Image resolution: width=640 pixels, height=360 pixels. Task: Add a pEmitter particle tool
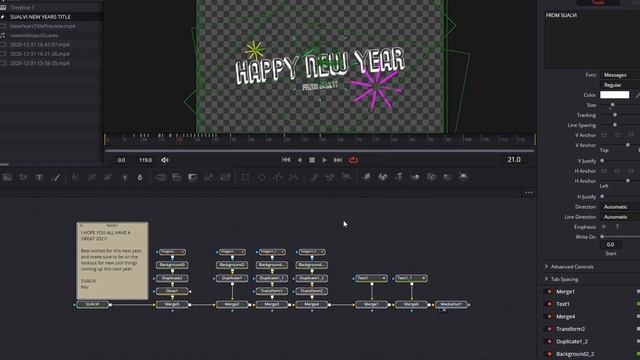pyautogui.click(x=314, y=177)
